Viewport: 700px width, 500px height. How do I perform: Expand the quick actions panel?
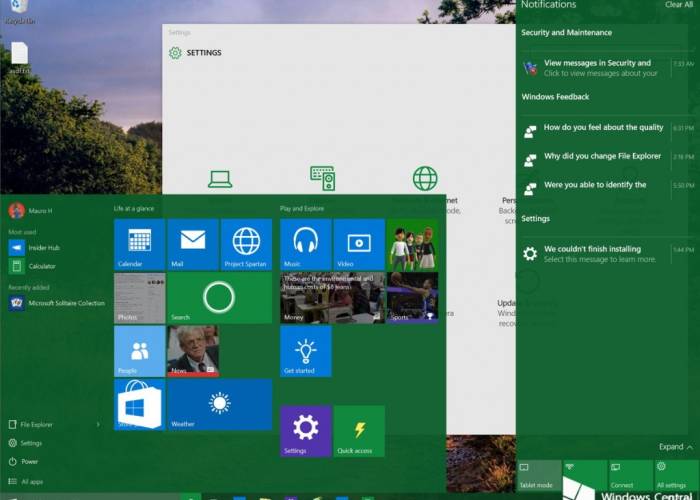676,447
